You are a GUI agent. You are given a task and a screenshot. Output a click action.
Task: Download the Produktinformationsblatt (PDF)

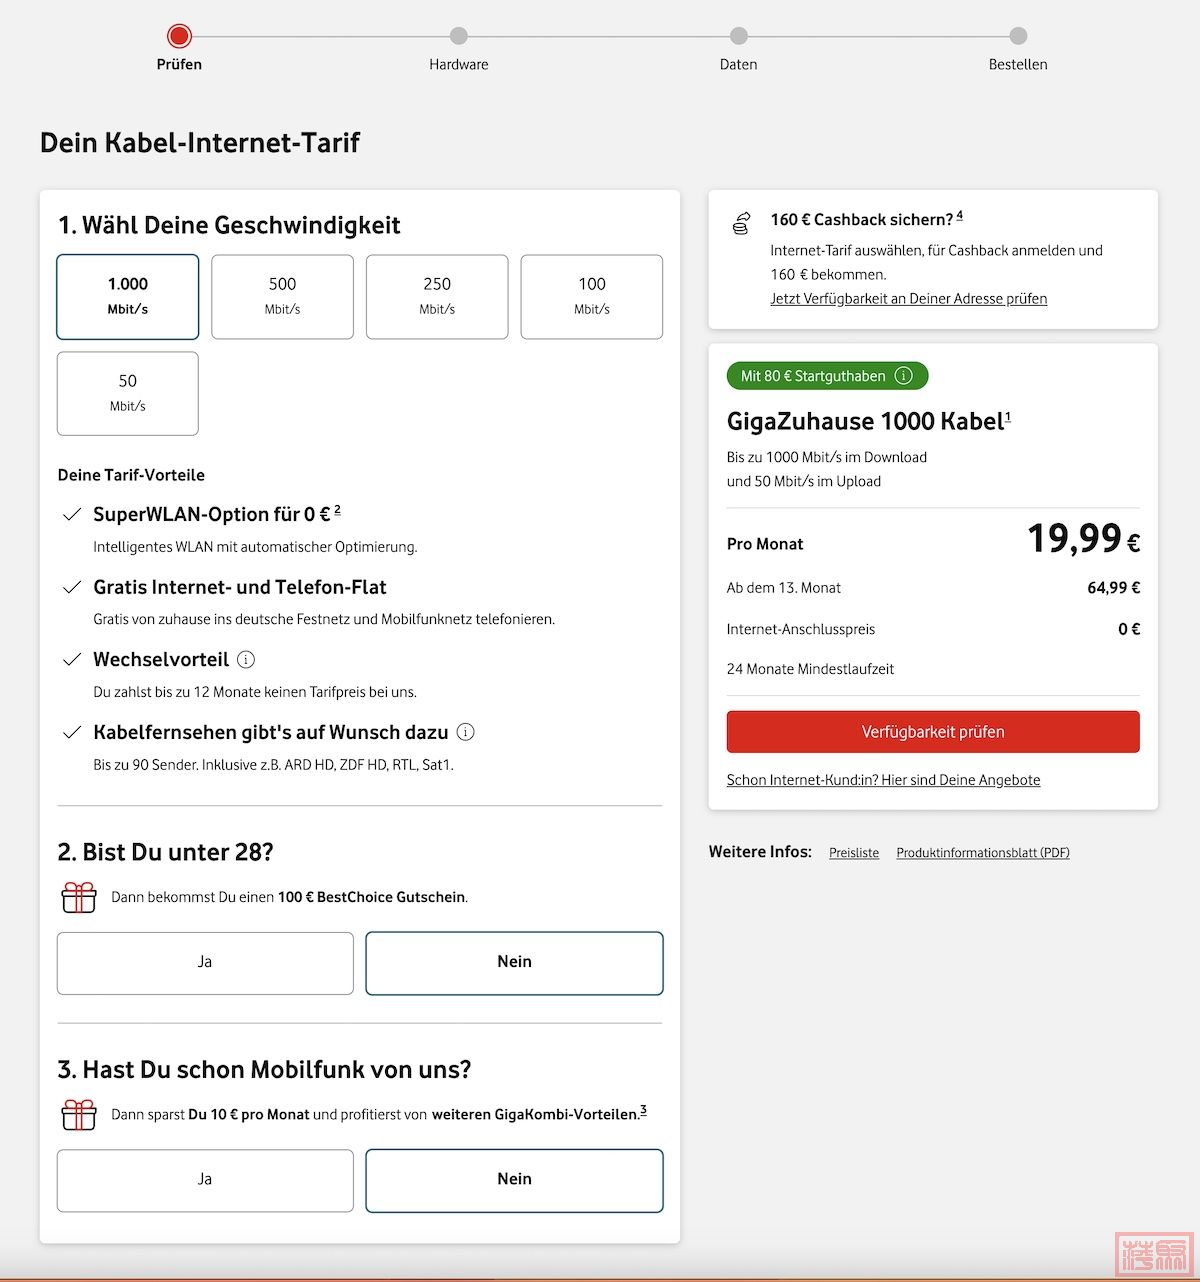pyautogui.click(x=983, y=853)
